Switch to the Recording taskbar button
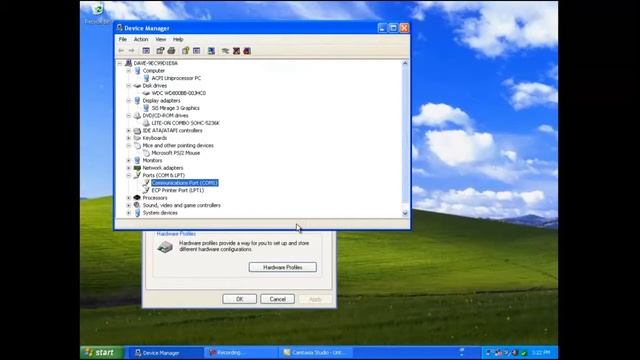Image resolution: width=640 pixels, height=360 pixels. (x=241, y=352)
